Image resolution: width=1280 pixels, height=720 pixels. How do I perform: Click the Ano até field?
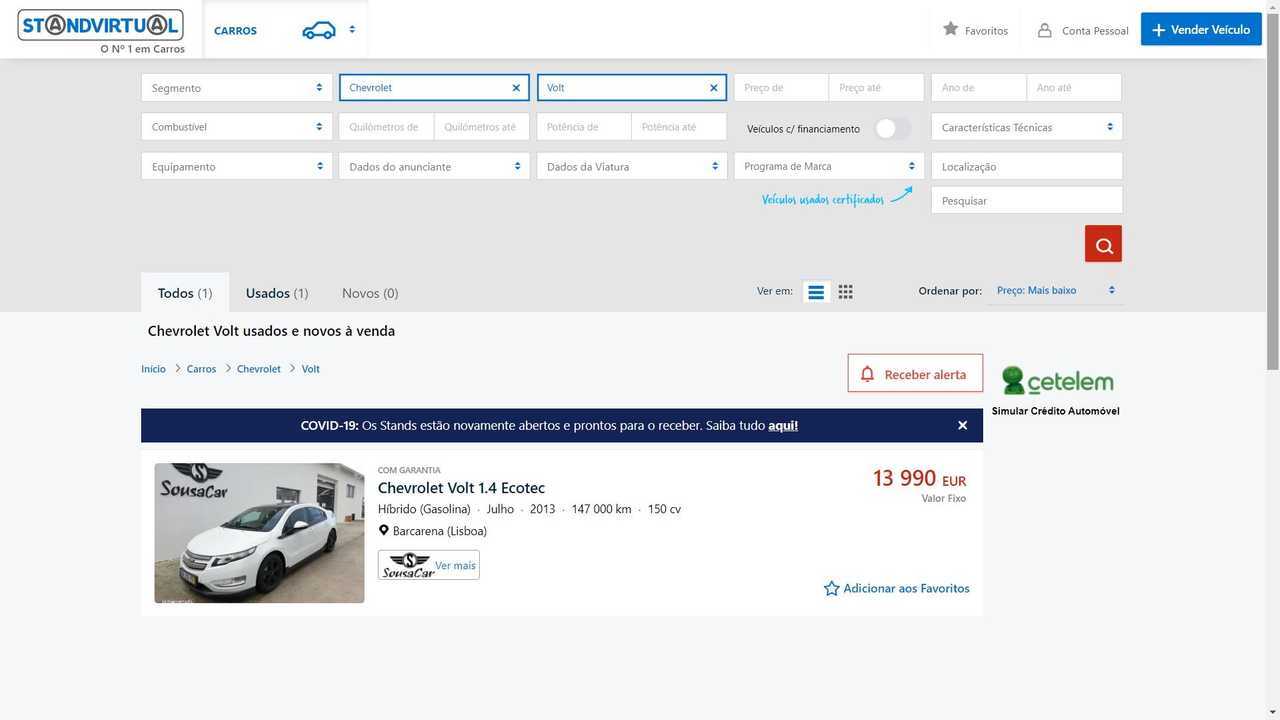[1074, 88]
